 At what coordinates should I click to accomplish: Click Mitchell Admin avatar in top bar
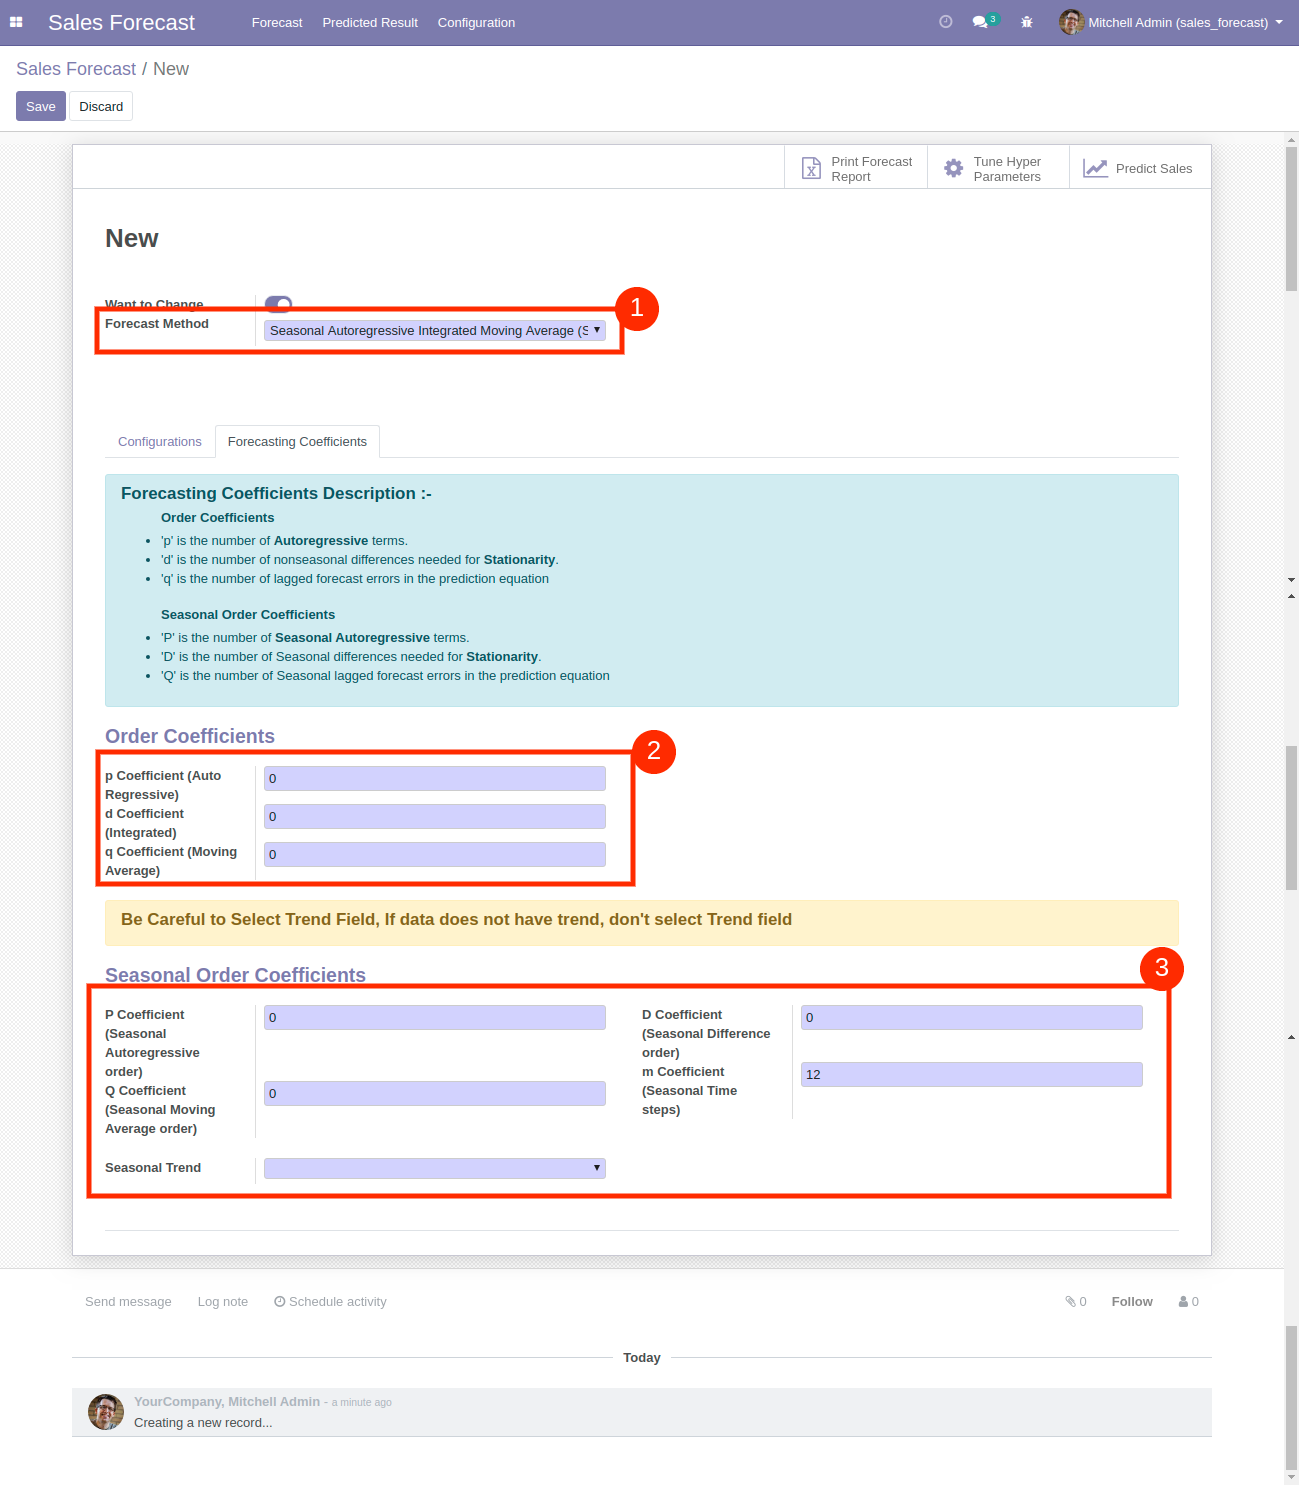(x=1071, y=22)
